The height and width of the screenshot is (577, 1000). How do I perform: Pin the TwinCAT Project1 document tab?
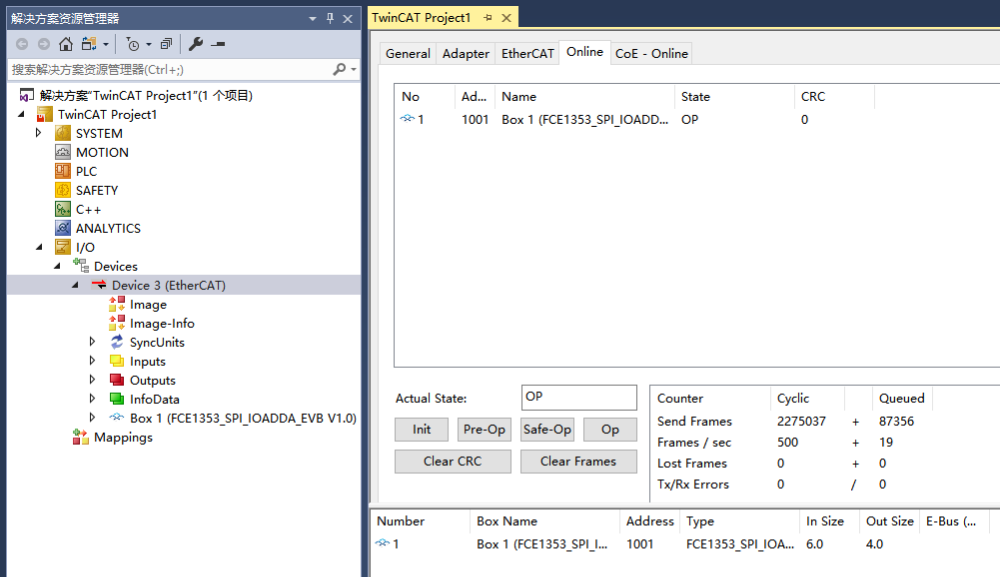tap(488, 18)
